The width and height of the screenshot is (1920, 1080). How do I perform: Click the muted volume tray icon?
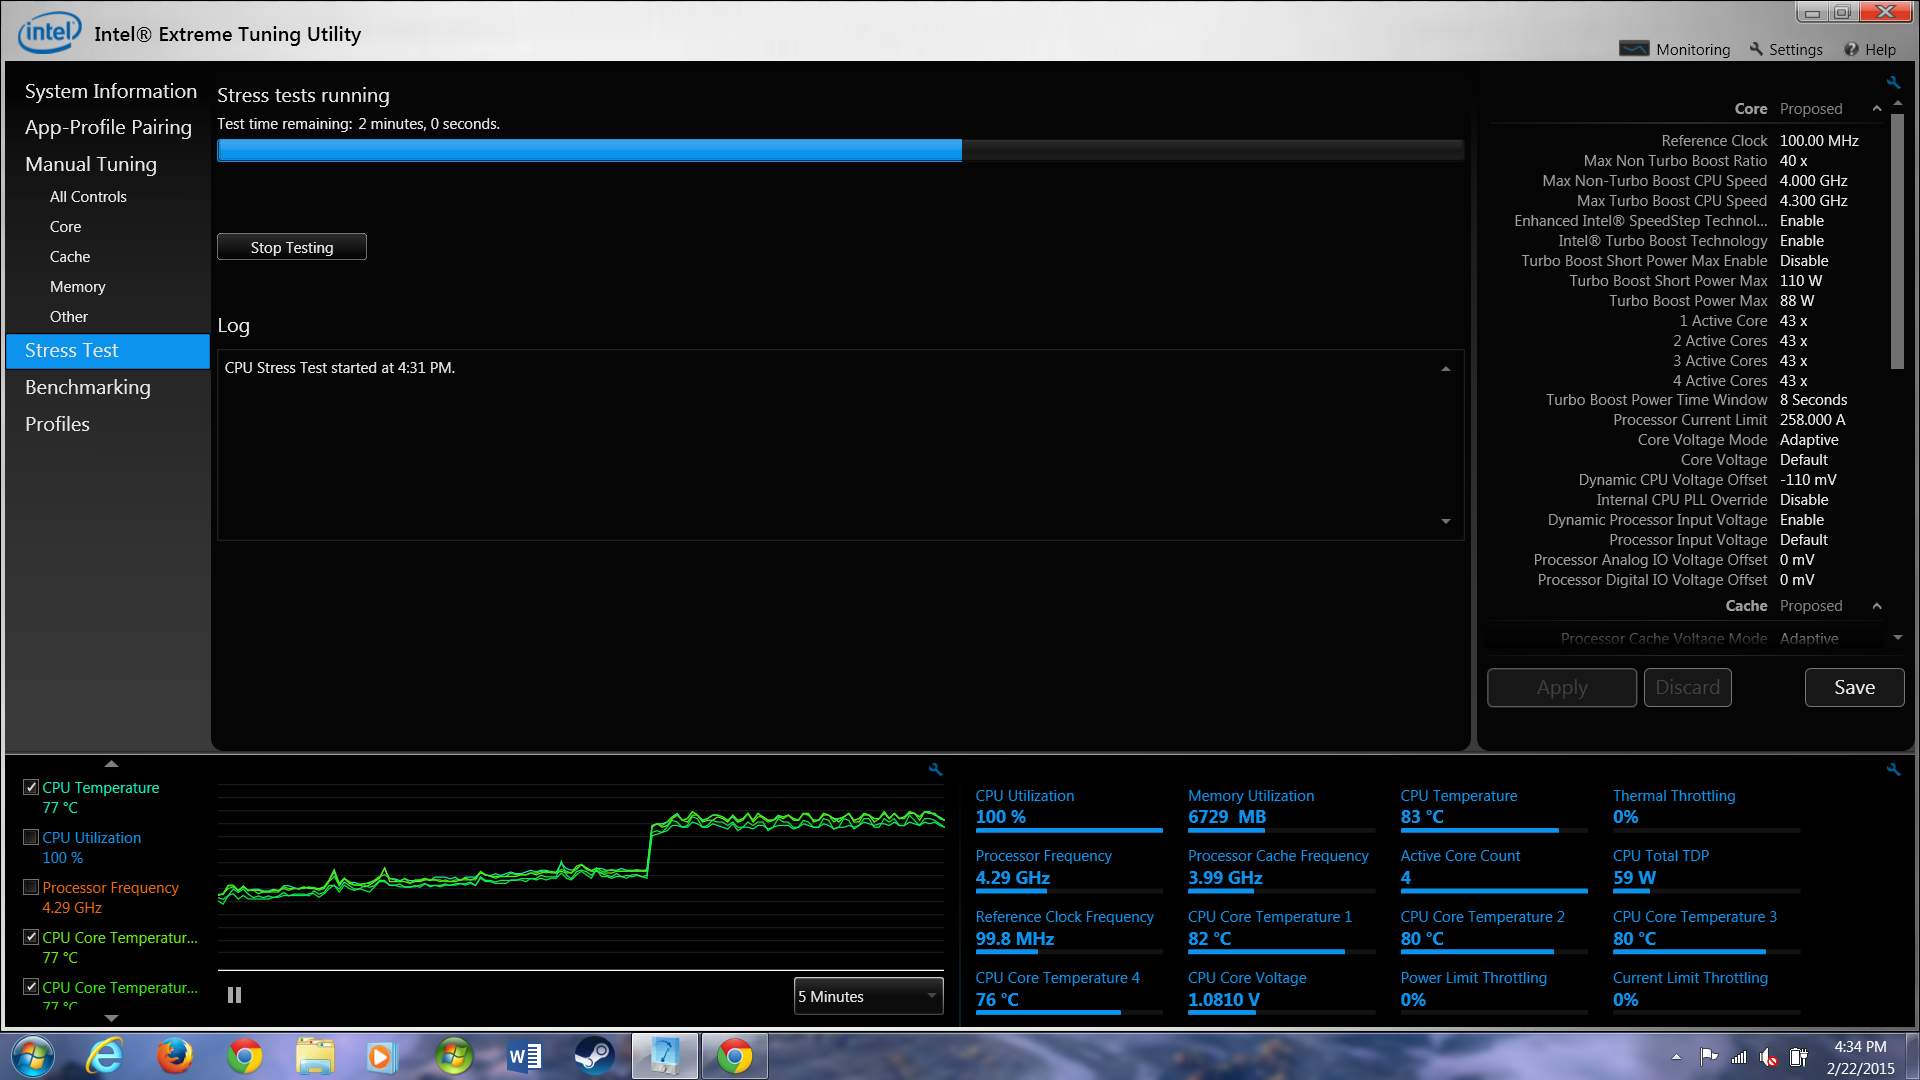click(1769, 1056)
